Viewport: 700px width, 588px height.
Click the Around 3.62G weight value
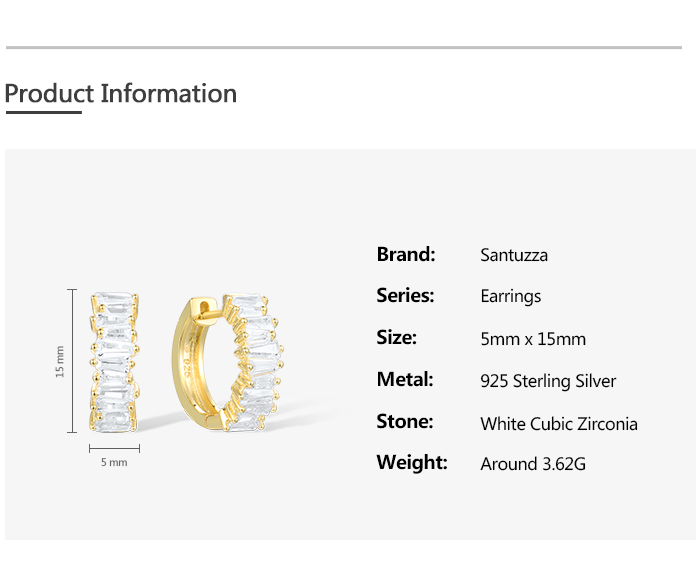(x=533, y=464)
